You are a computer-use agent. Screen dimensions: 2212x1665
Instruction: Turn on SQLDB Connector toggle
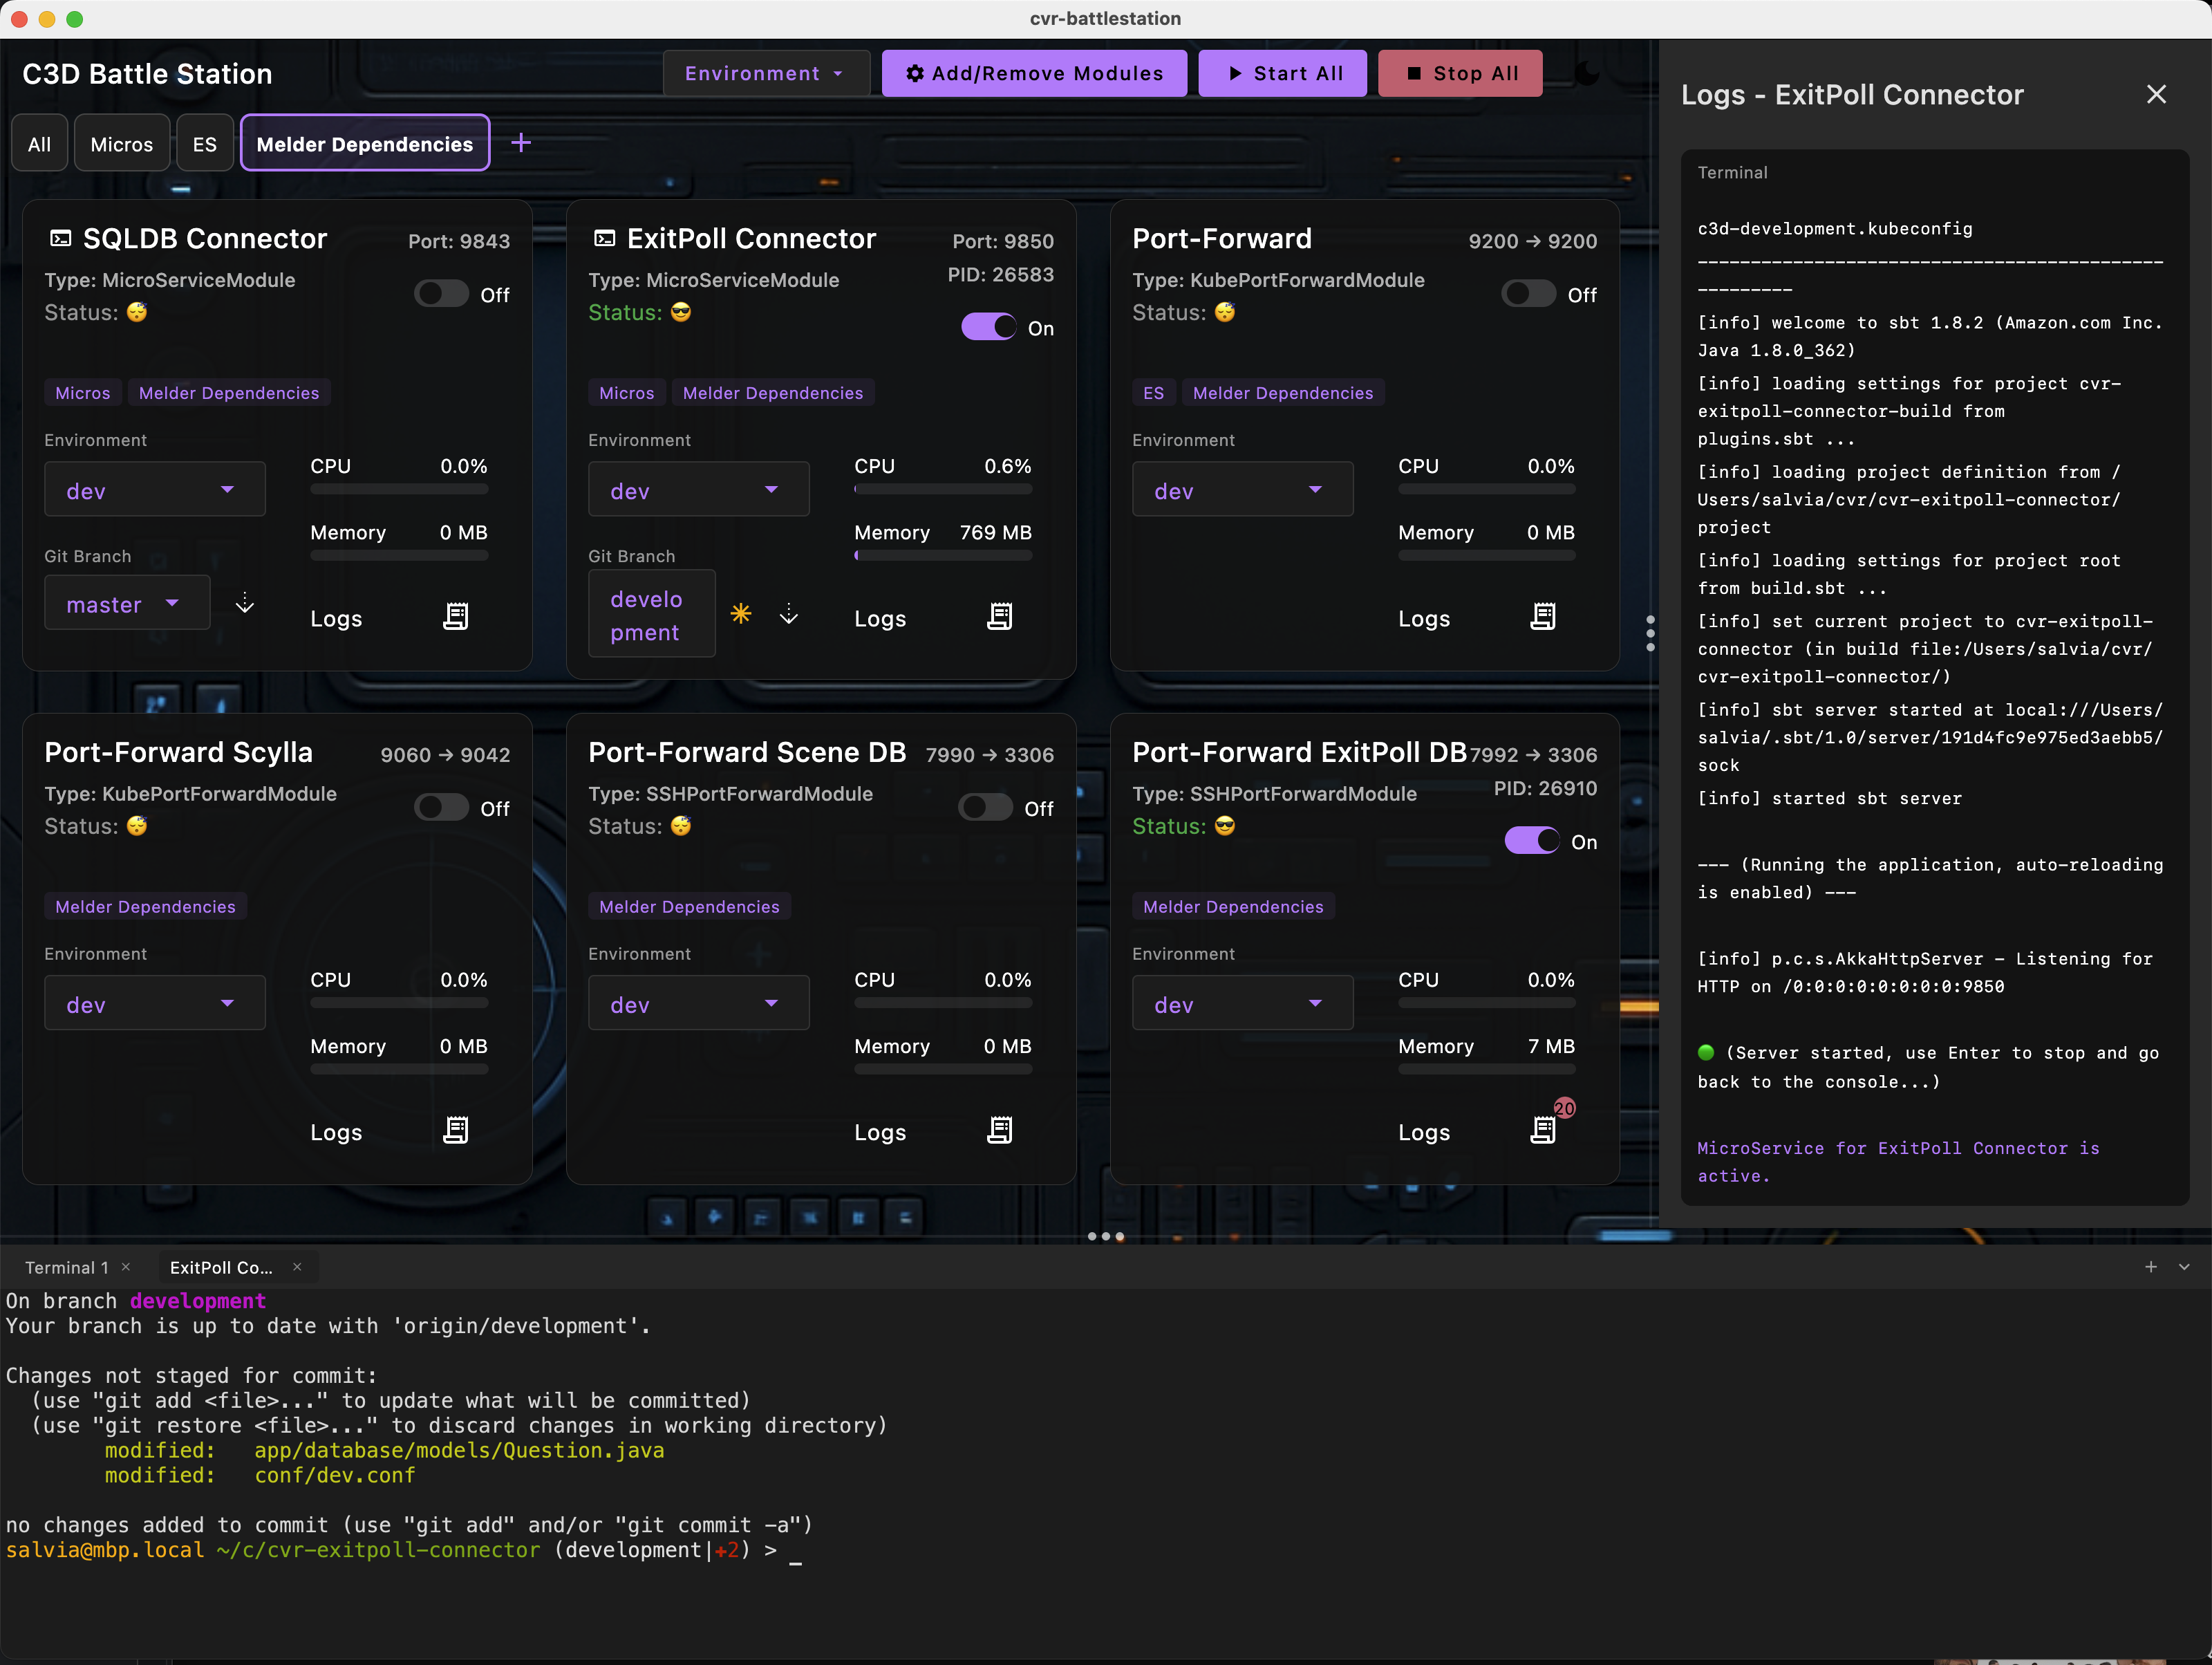(441, 294)
